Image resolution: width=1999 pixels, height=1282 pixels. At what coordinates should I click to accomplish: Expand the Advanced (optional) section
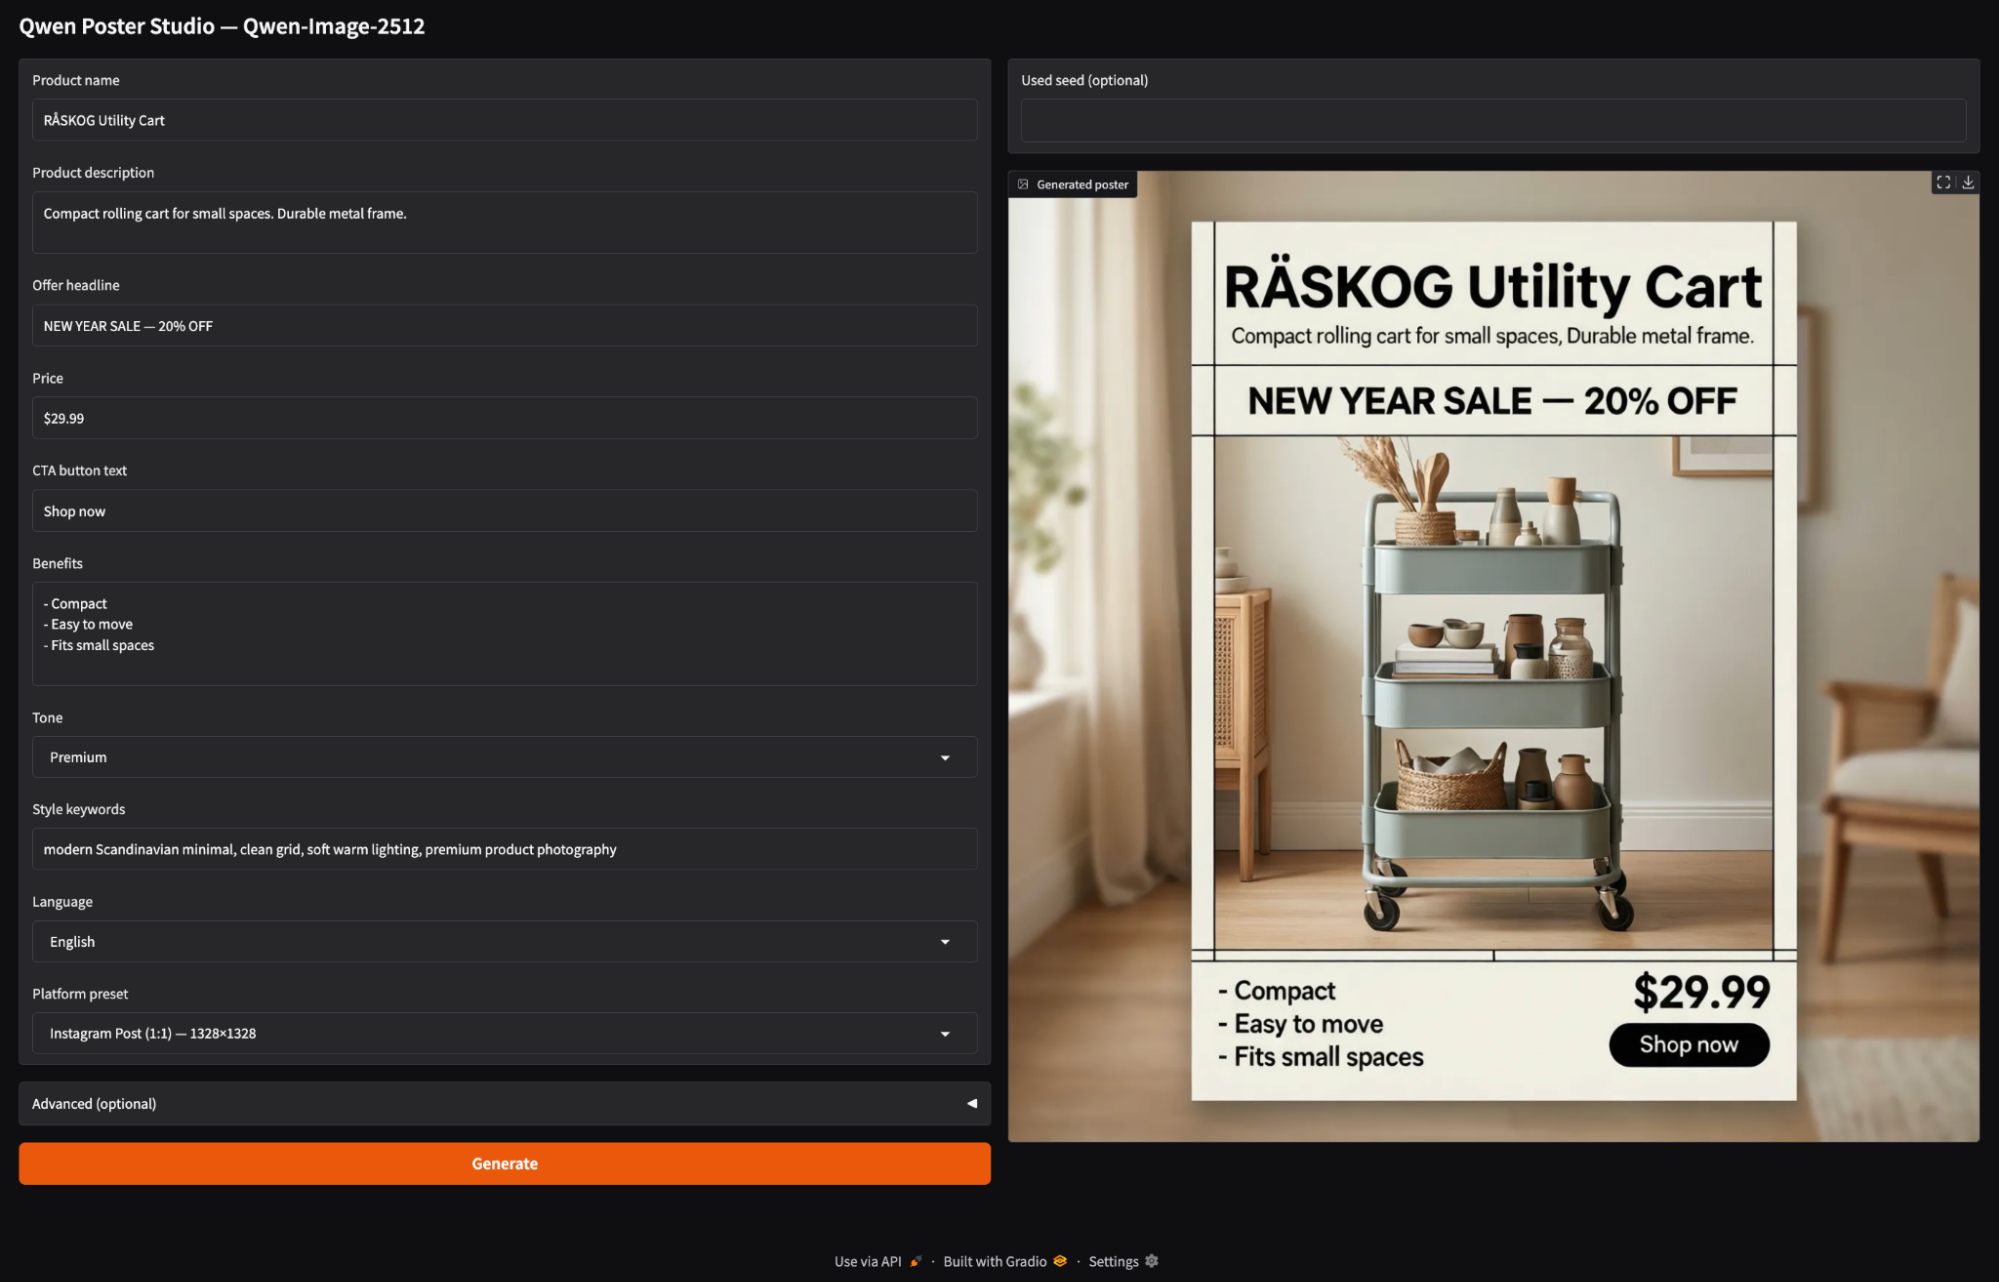pos(504,1103)
